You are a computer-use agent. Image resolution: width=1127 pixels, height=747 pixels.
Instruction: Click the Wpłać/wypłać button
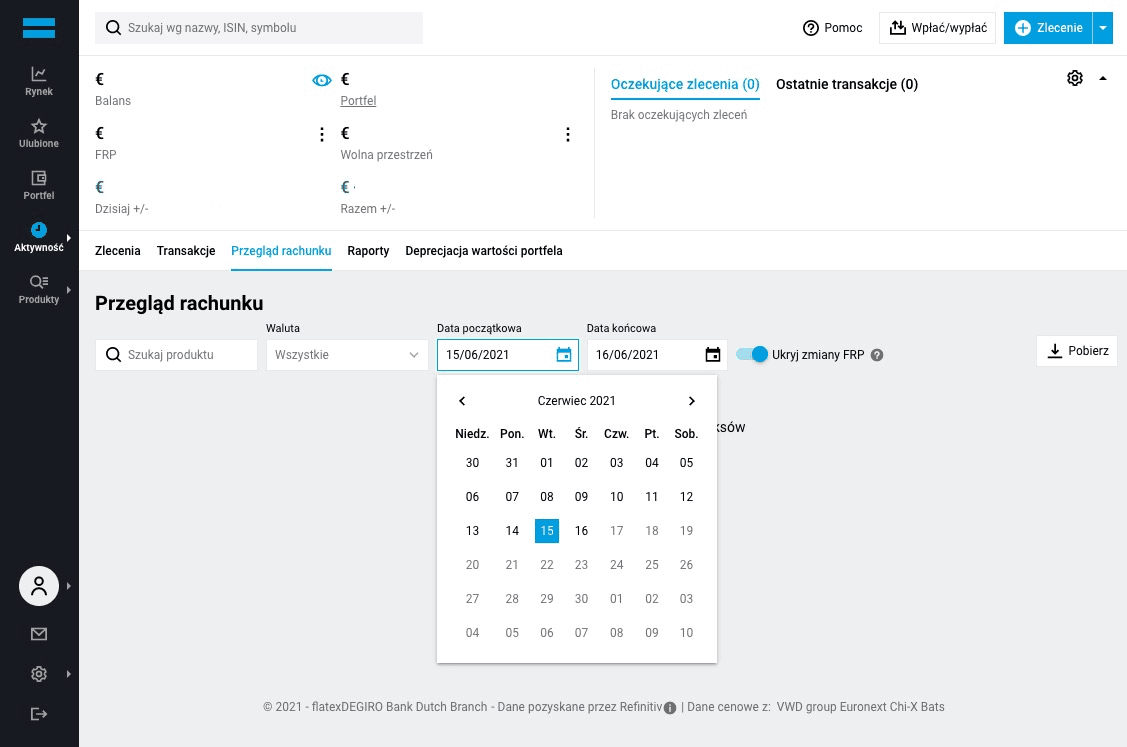pos(937,28)
